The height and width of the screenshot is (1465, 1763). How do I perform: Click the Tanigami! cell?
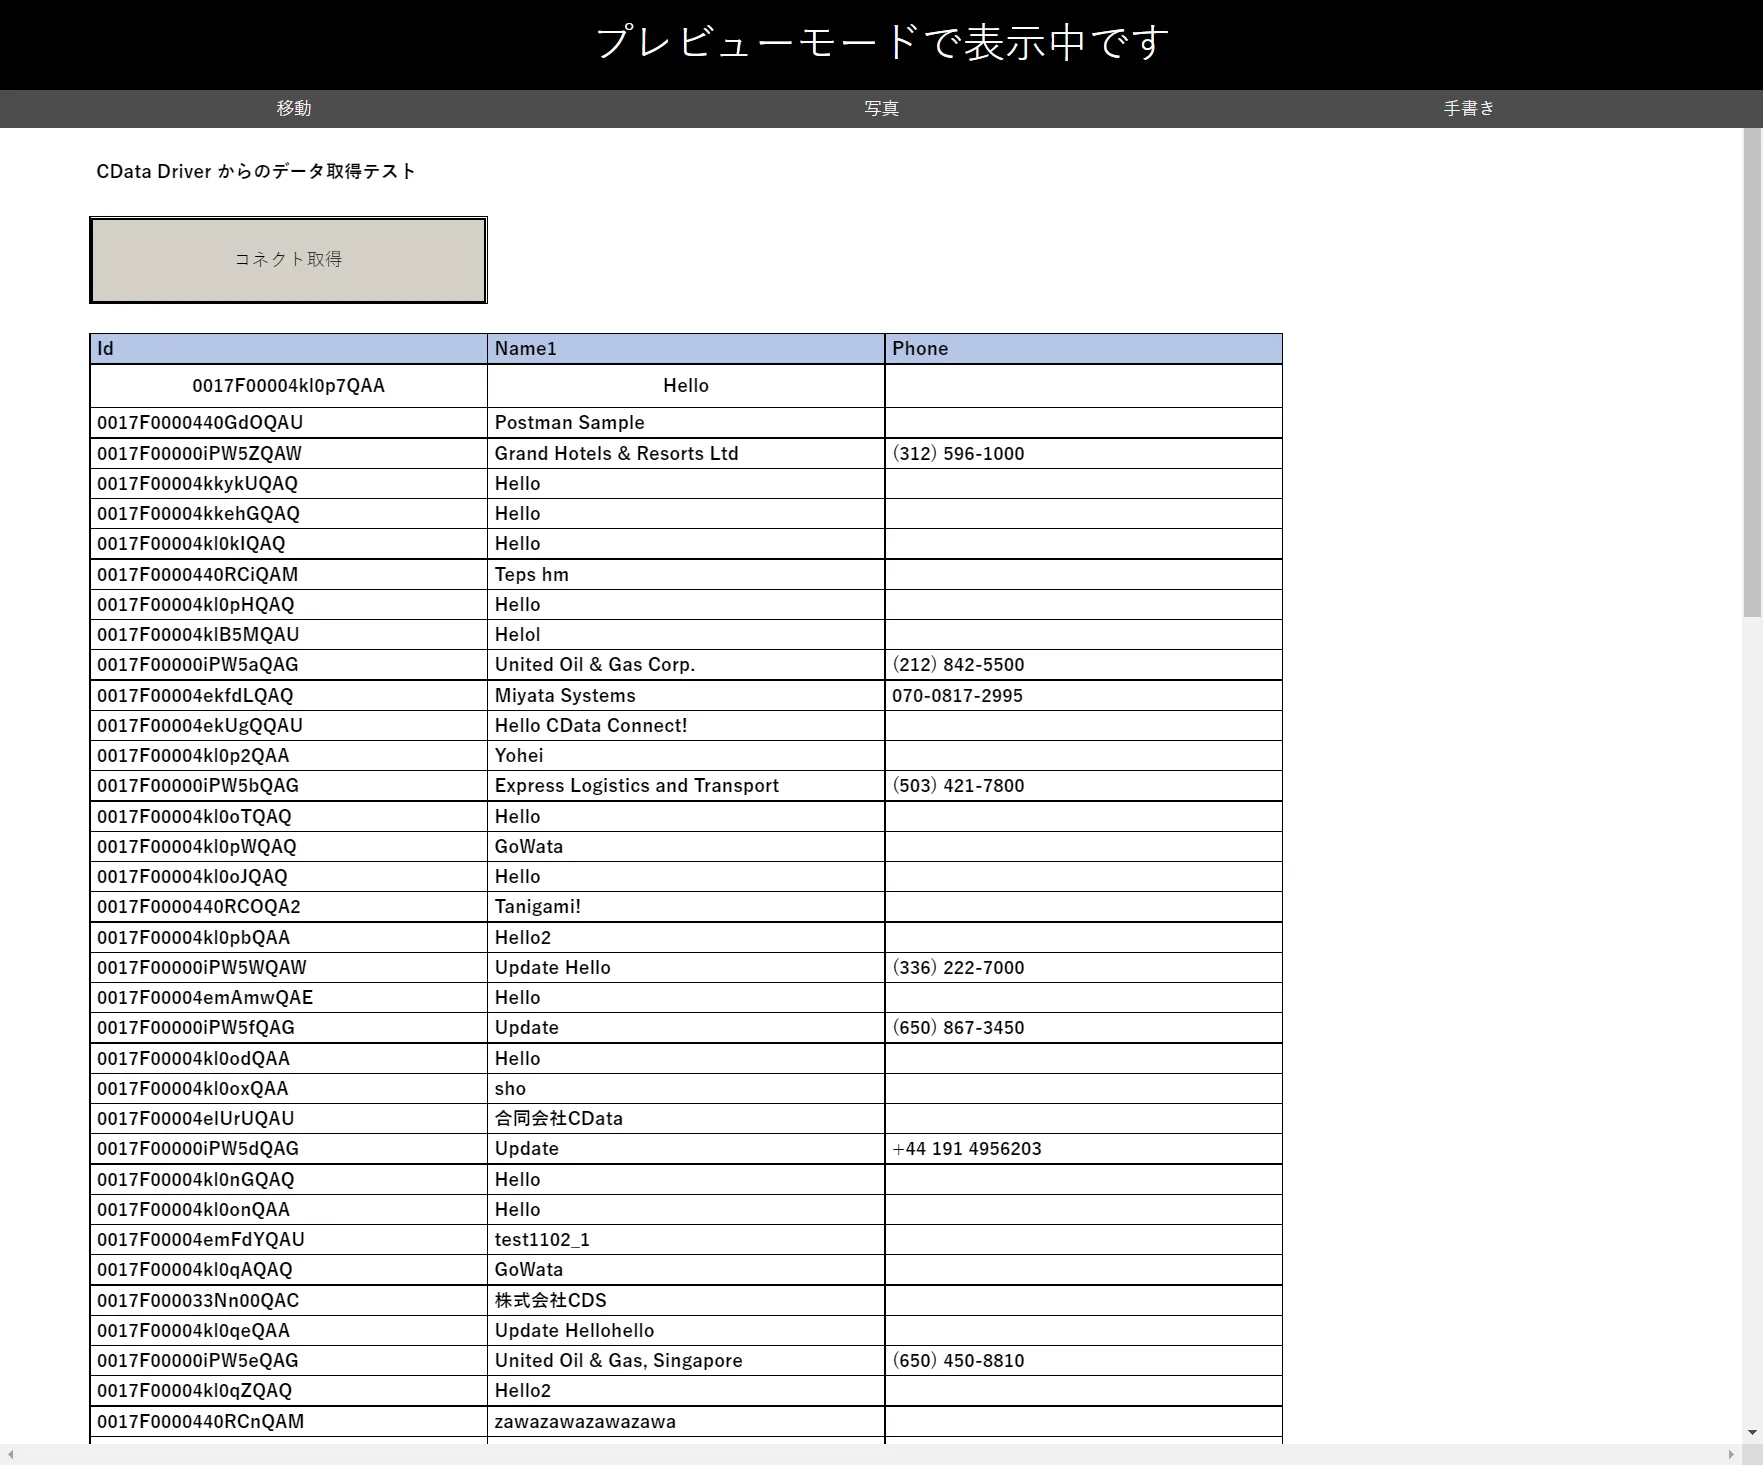(x=537, y=906)
